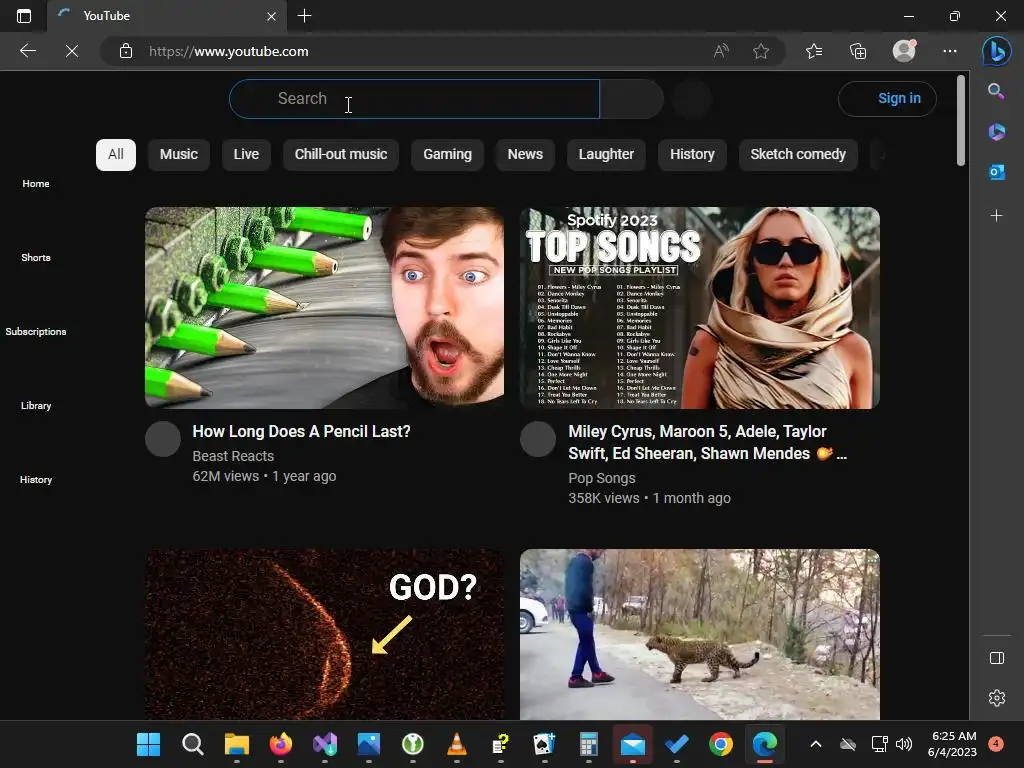Select the History filter chip
The image size is (1024, 768).
[x=692, y=155]
